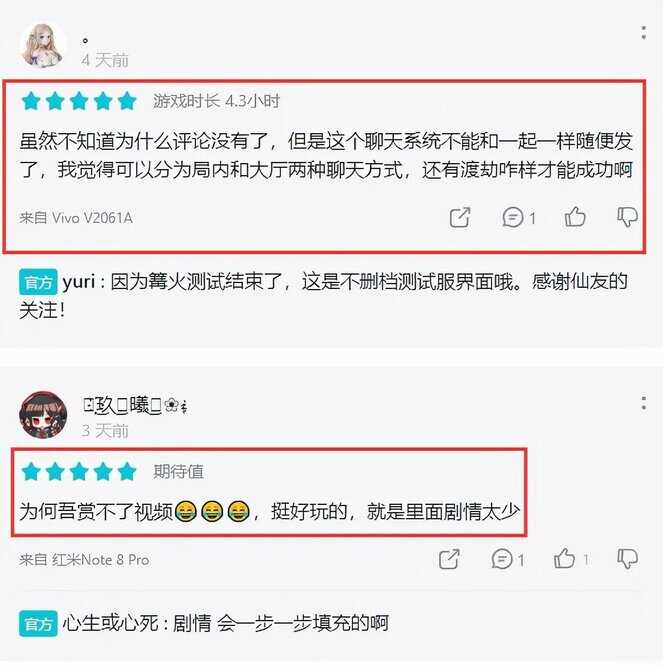Open comments on the Vivo V2061A review

coord(519,217)
